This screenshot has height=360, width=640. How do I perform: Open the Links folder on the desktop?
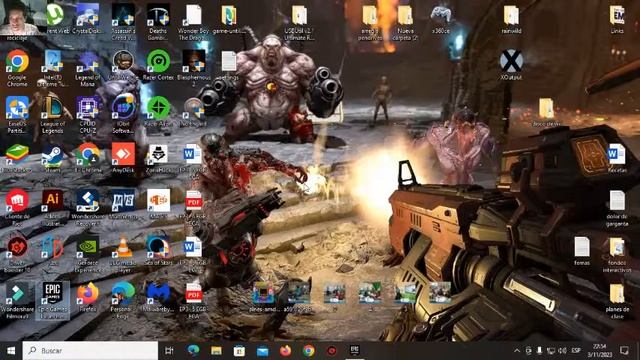pos(617,19)
